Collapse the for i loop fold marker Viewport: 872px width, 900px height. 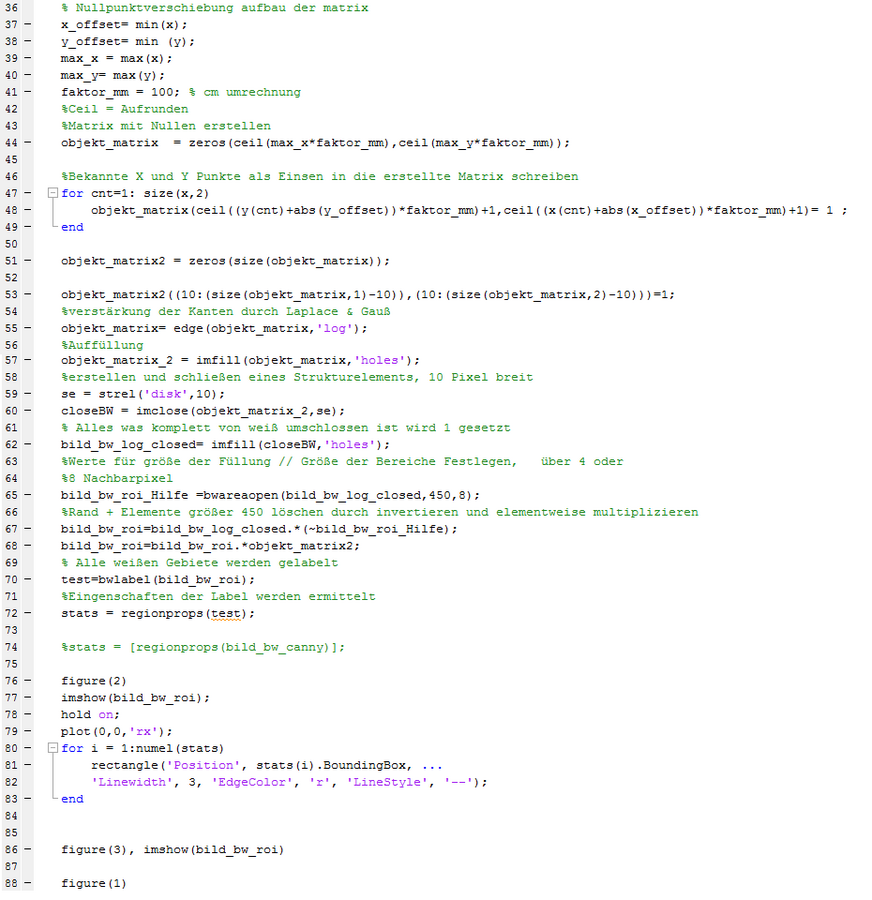52,748
